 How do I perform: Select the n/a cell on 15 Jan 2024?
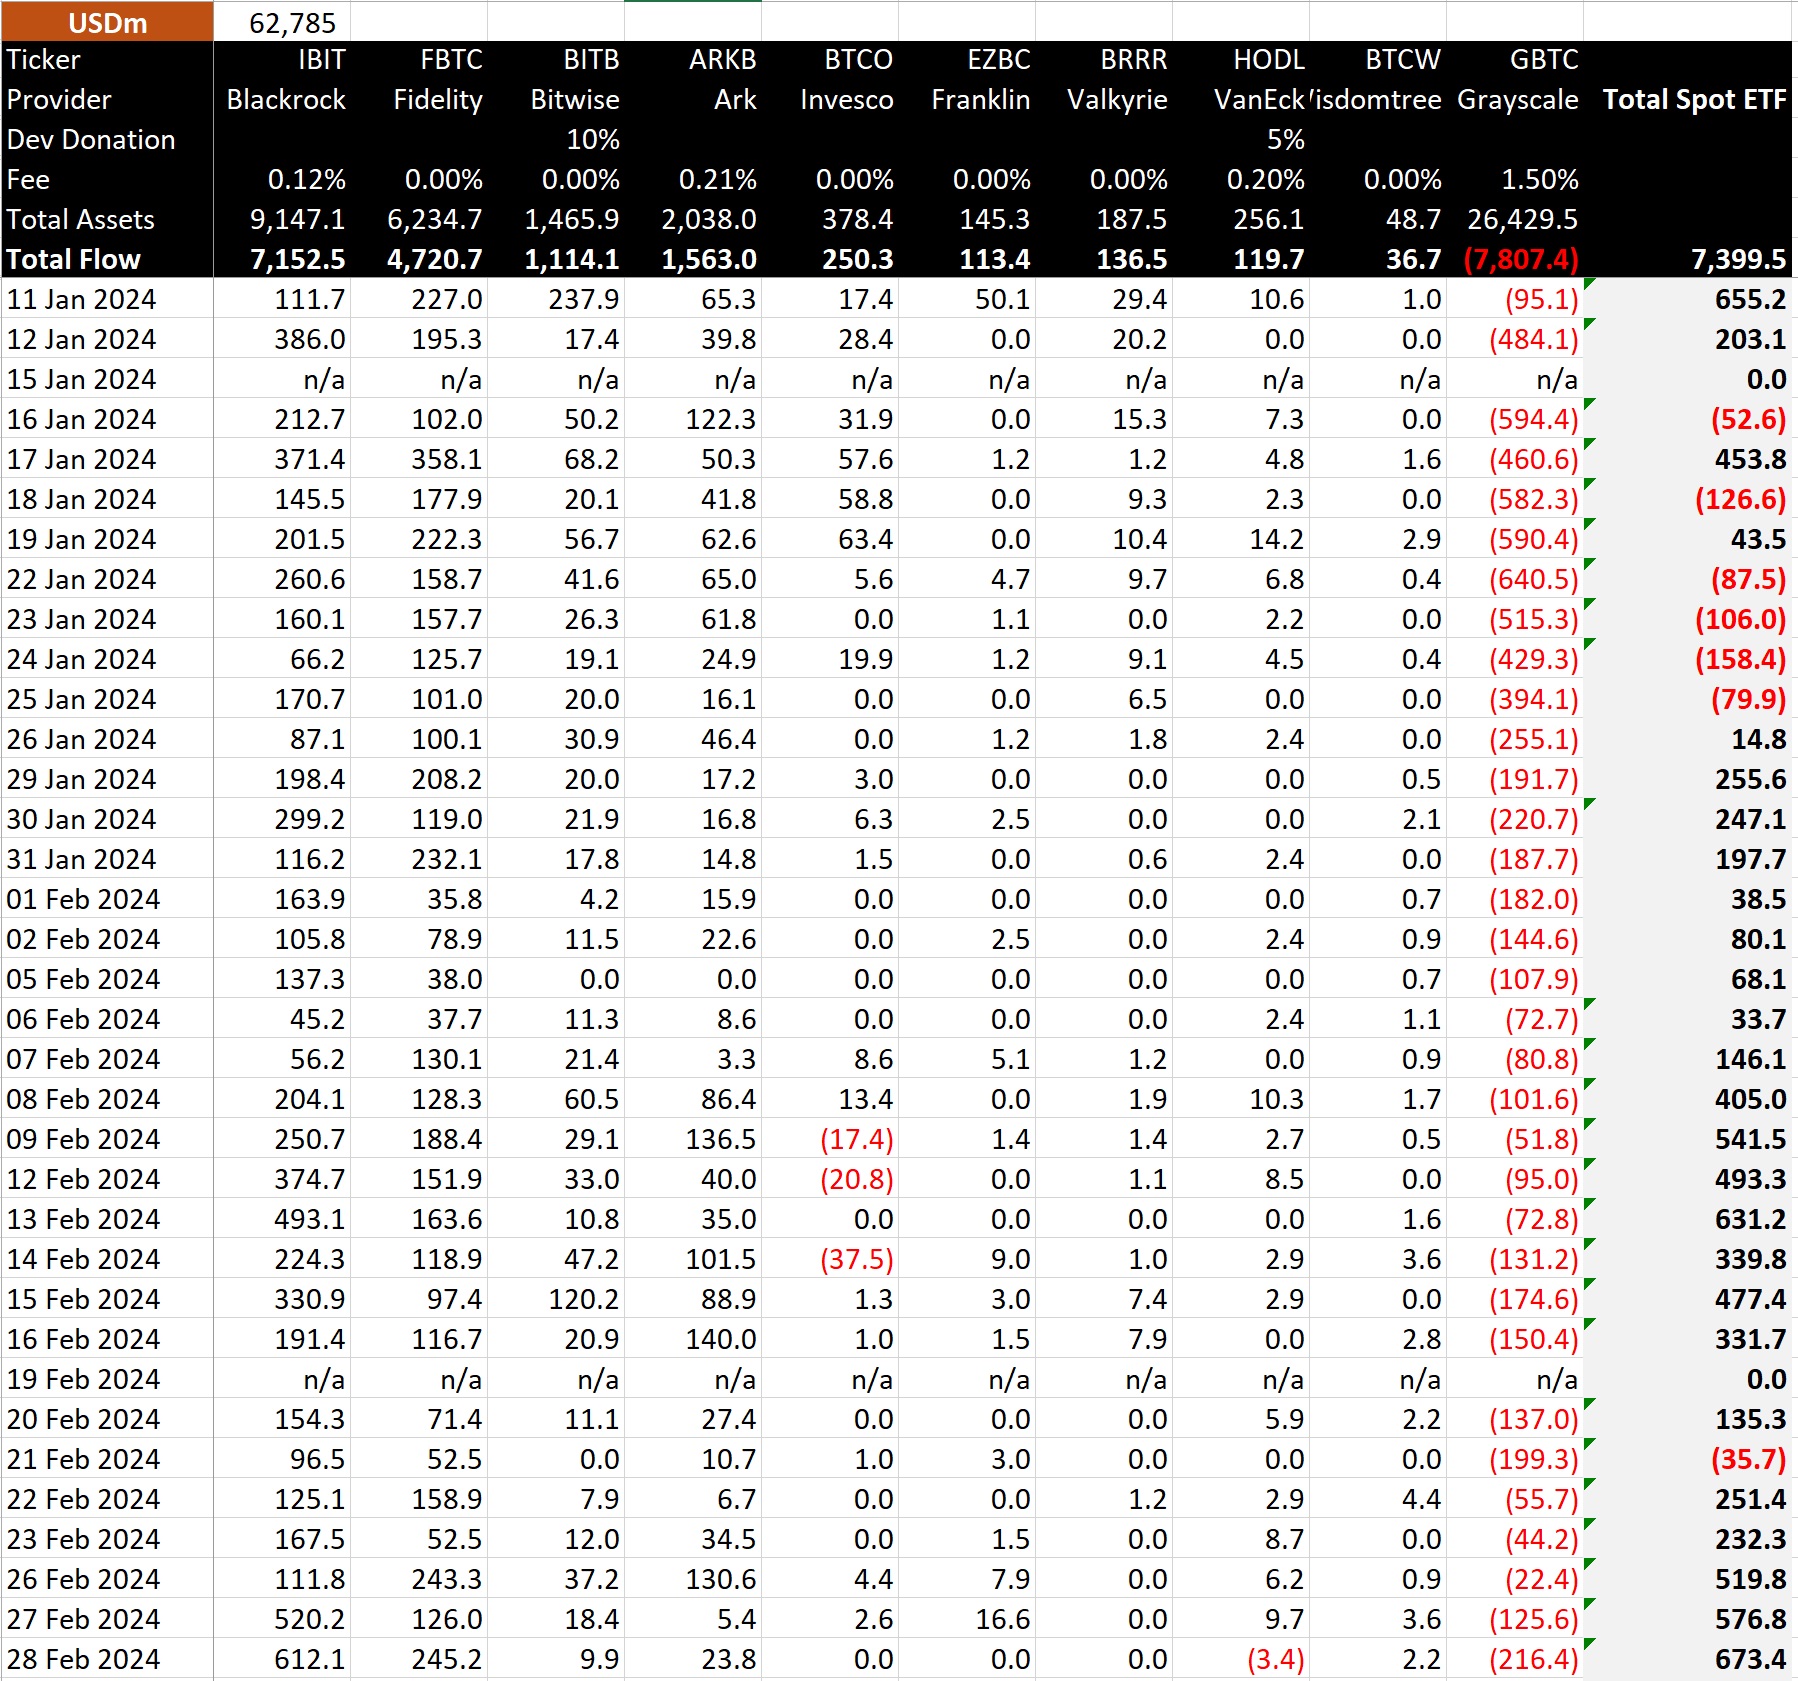point(322,379)
